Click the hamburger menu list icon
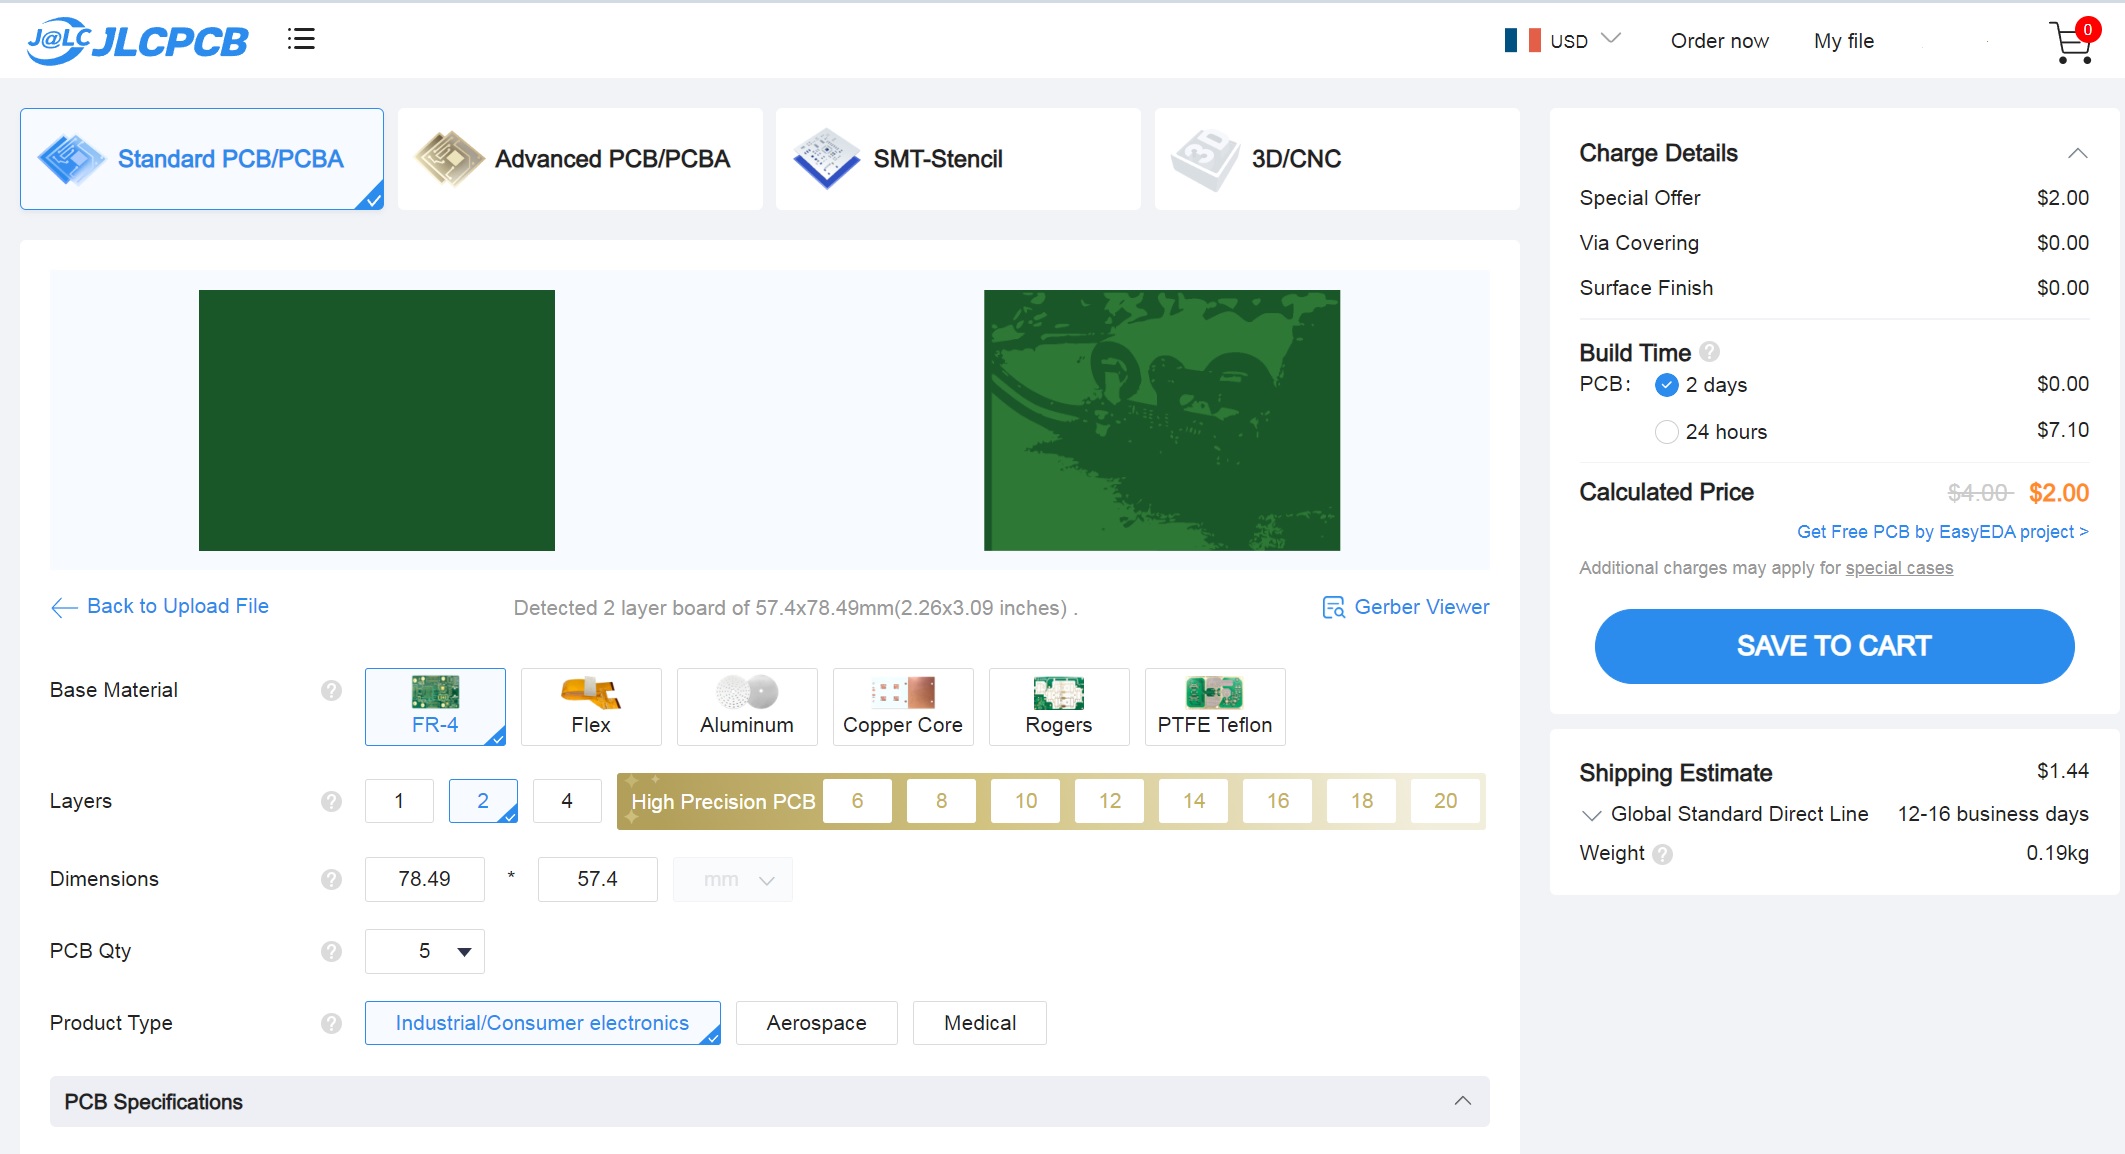Viewport: 2125px width, 1154px height. click(x=301, y=39)
